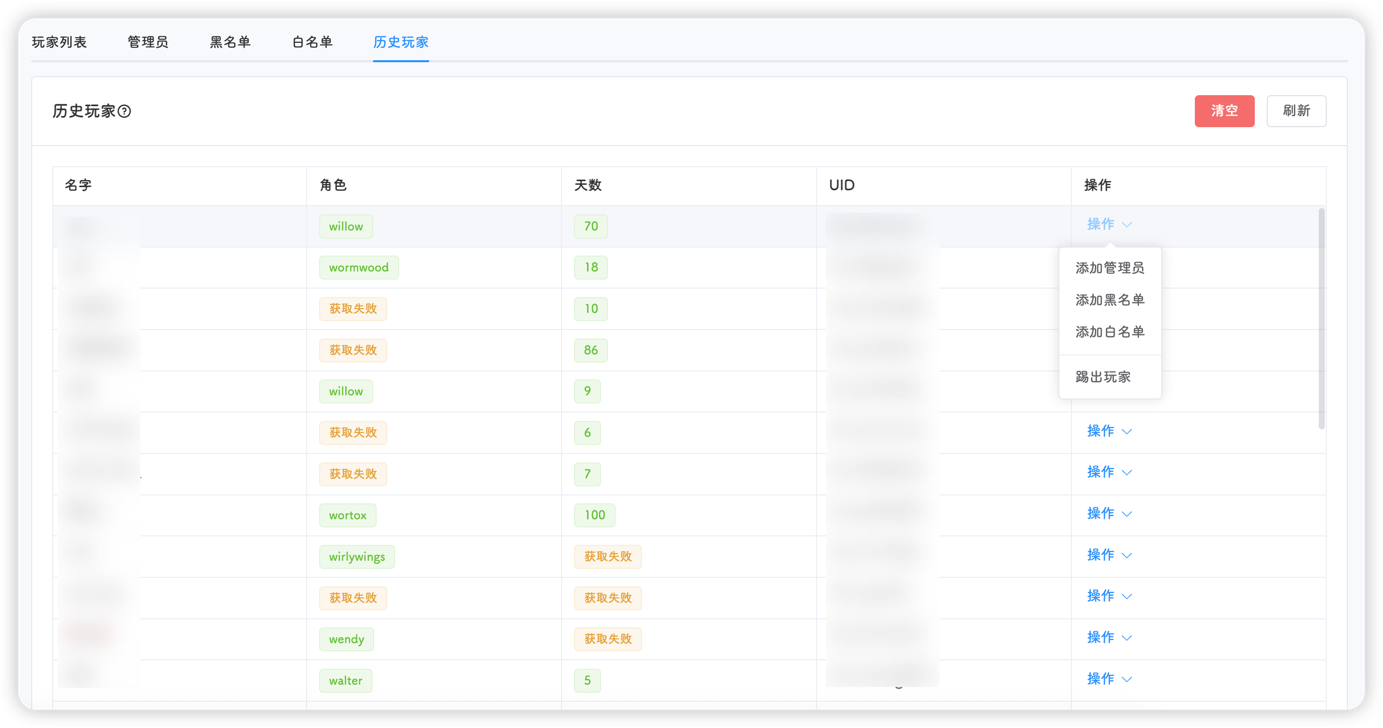Choose 踢出玩家 in the action menu
The width and height of the screenshot is (1383, 728).
(x=1104, y=377)
